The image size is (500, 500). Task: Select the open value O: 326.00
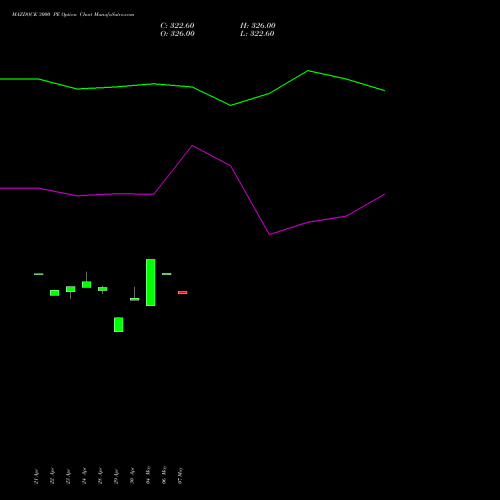[177, 34]
